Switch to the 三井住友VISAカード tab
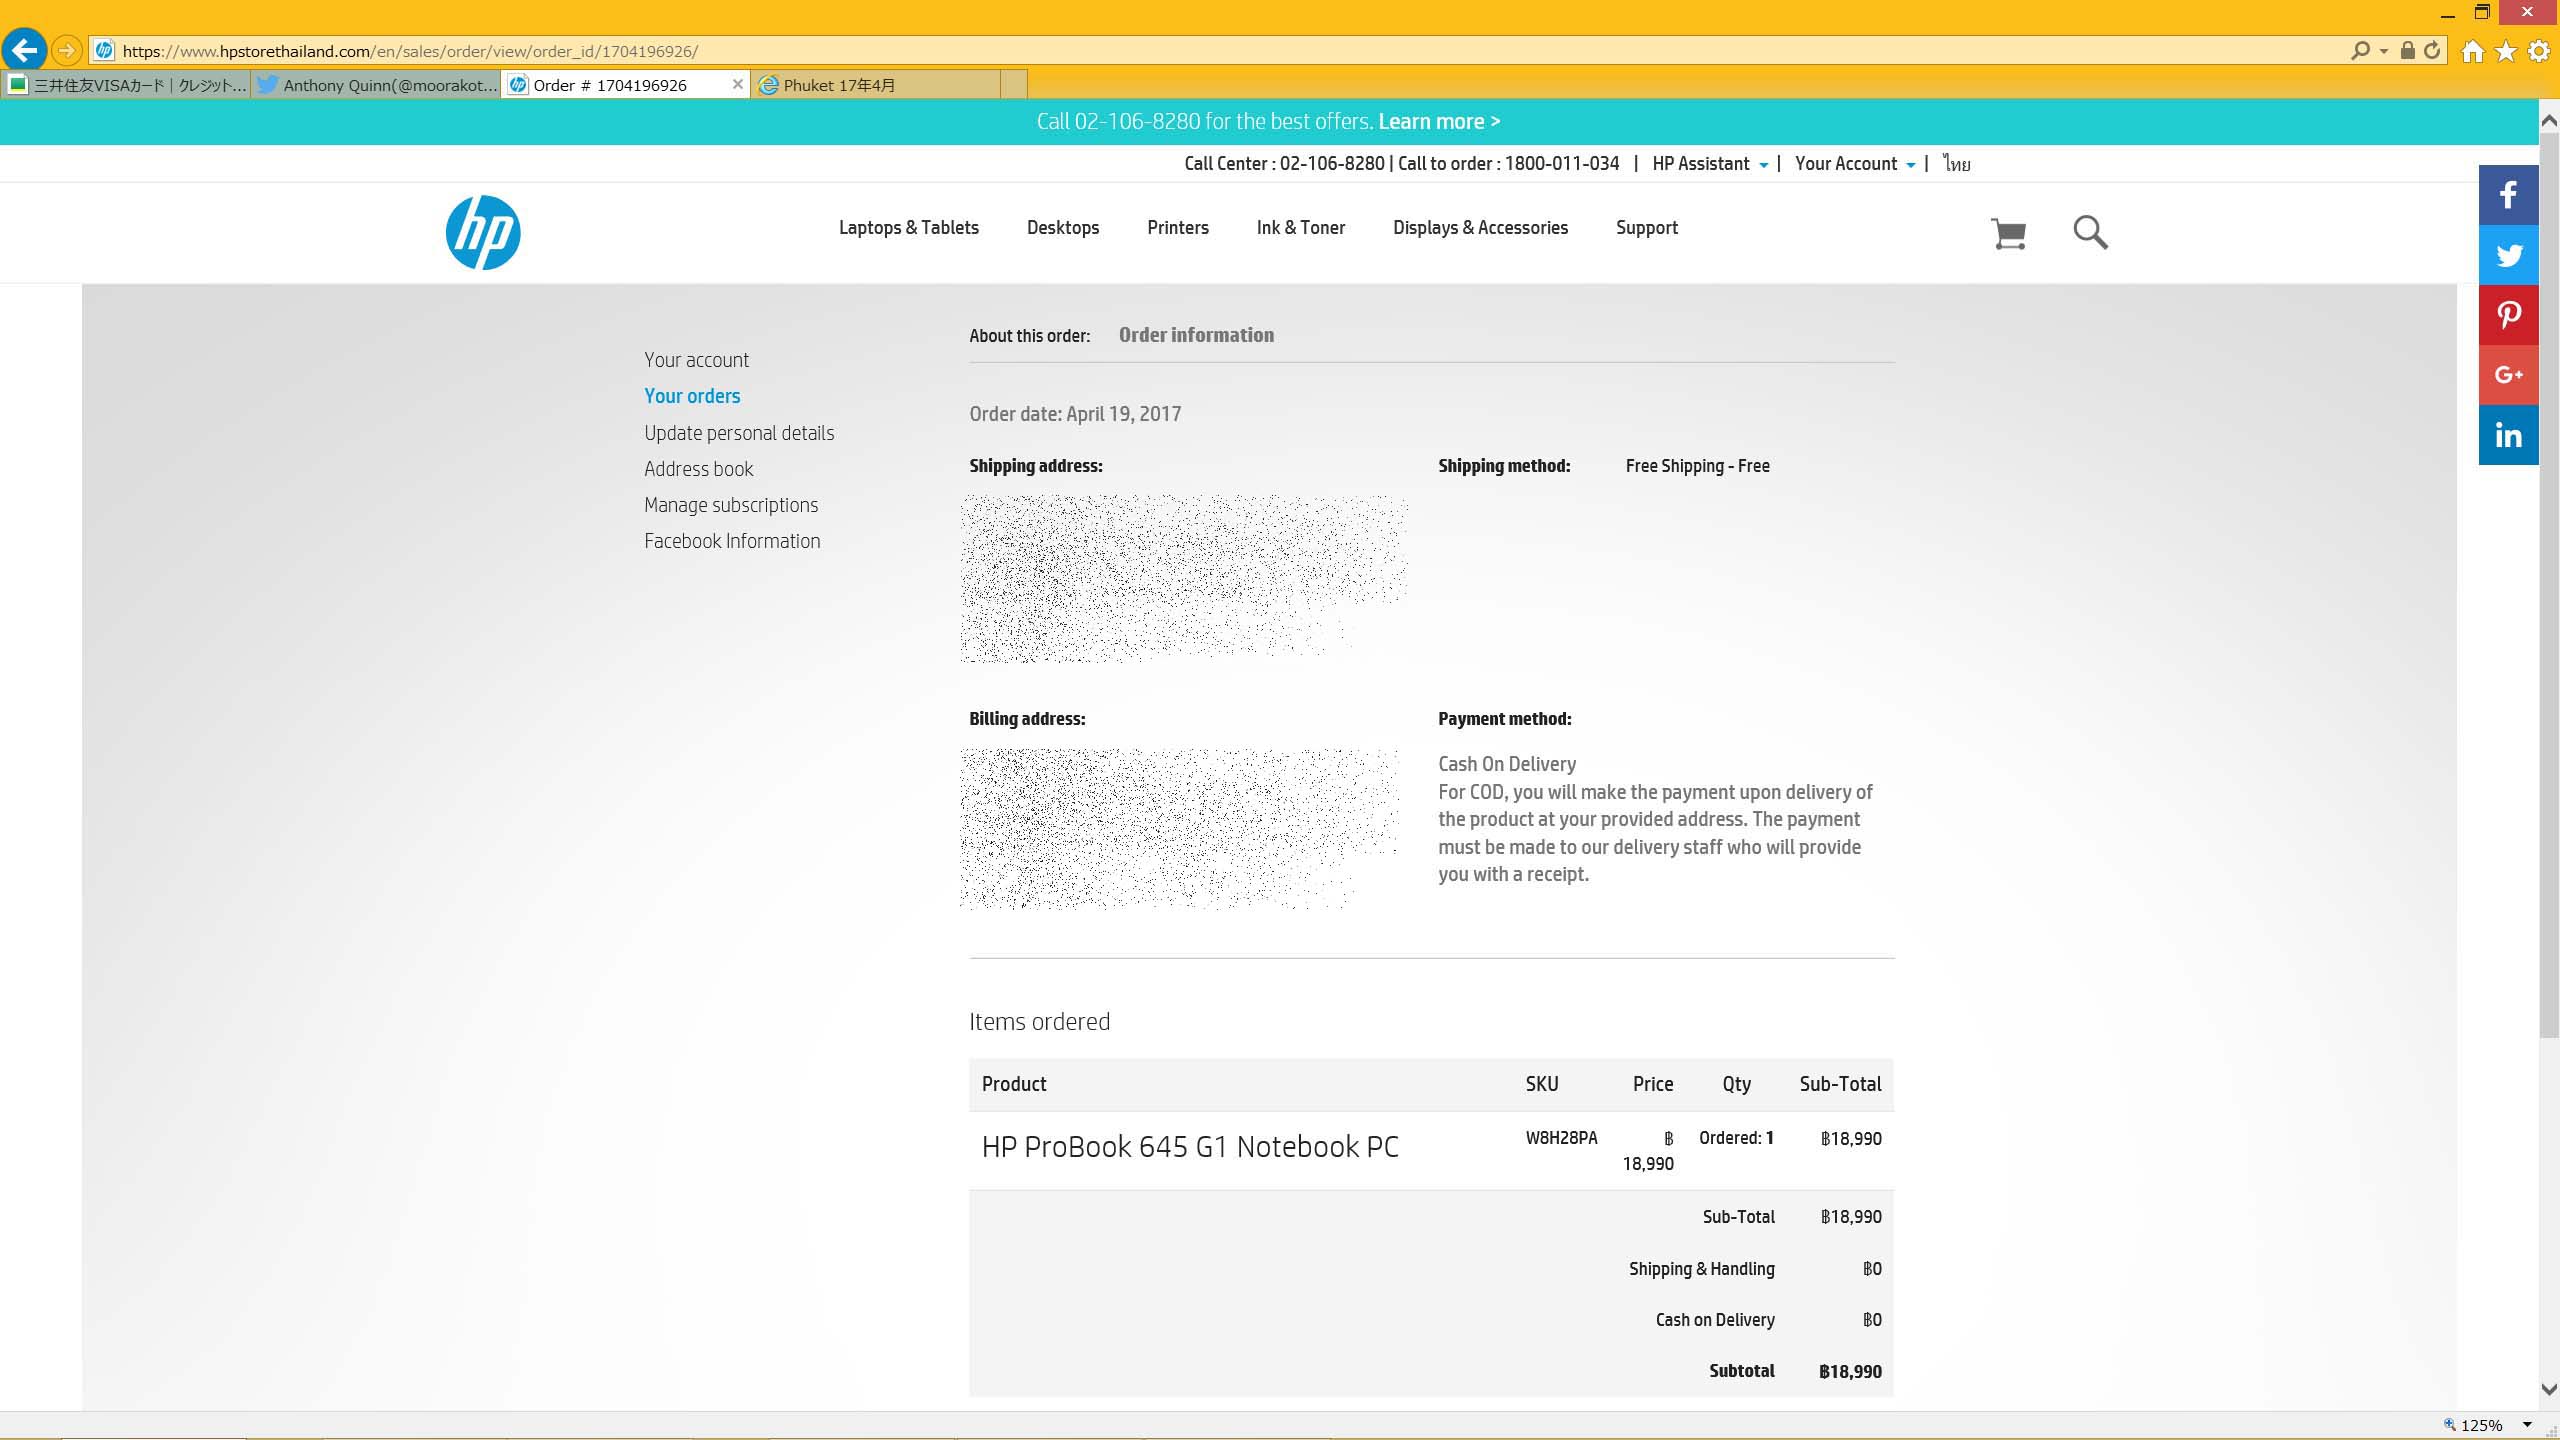The width and height of the screenshot is (2560, 1440). pyautogui.click(x=127, y=85)
